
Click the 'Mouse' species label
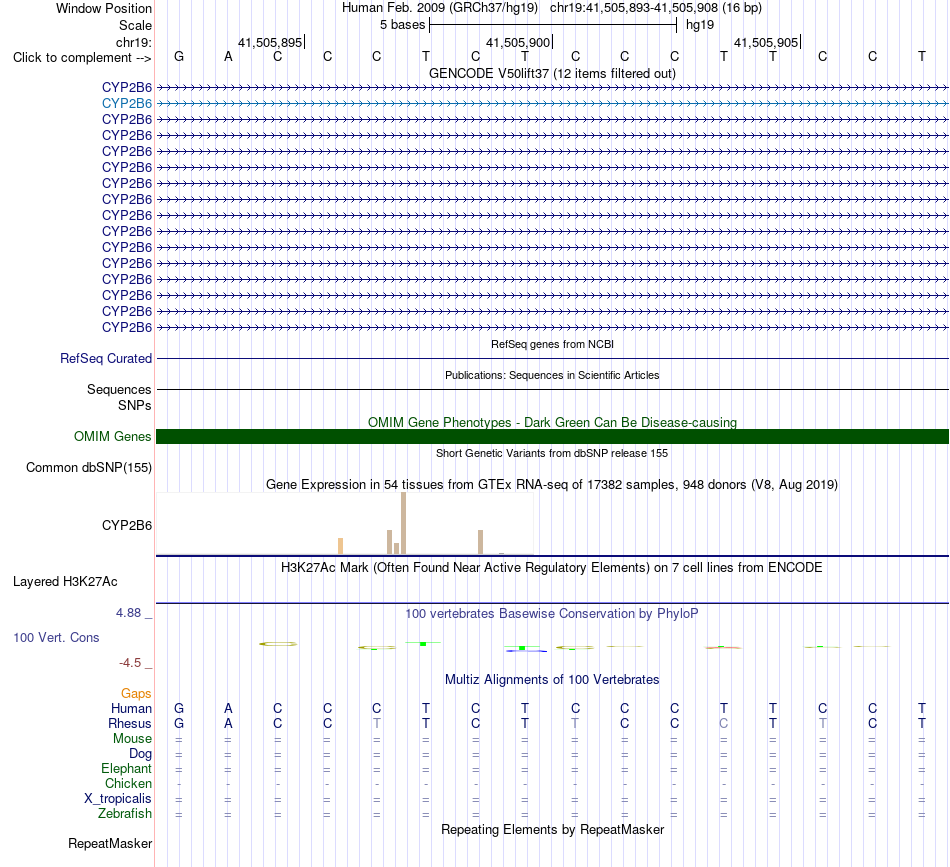(x=132, y=739)
